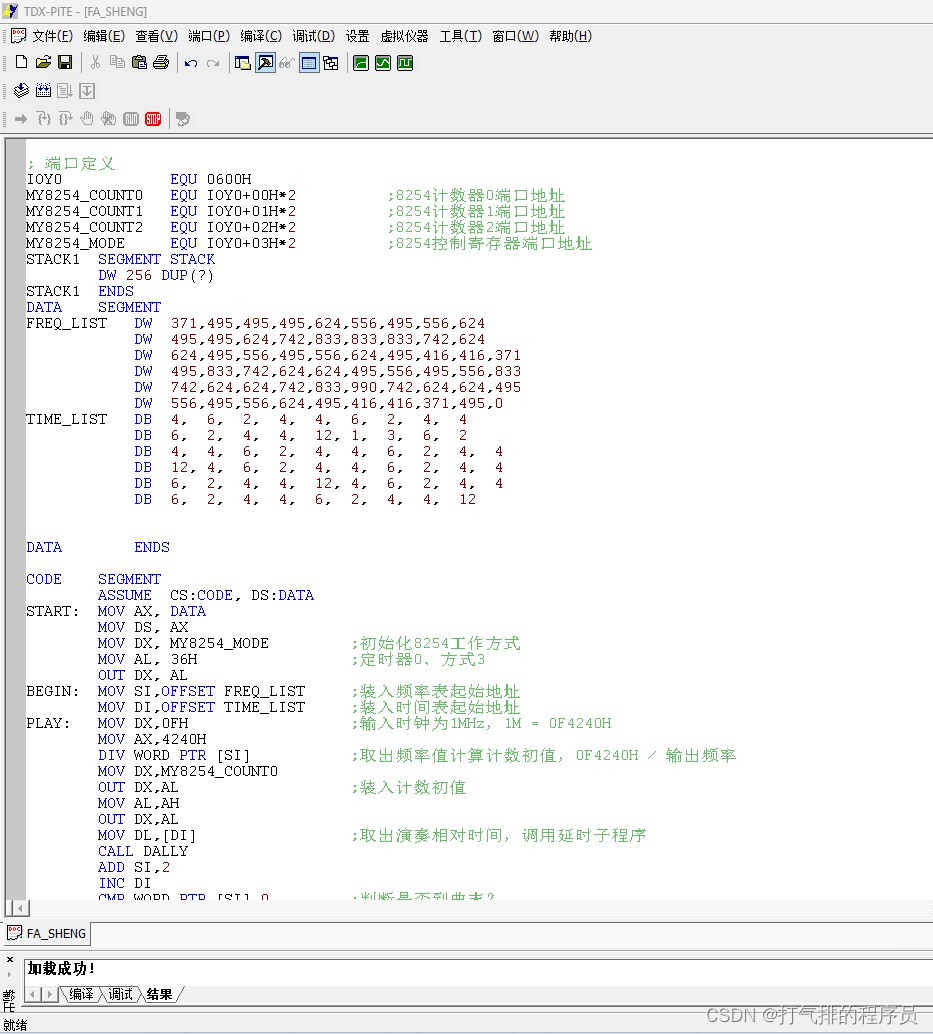The image size is (933, 1034).
Task: Paste clipboard contents
Action: tap(140, 62)
